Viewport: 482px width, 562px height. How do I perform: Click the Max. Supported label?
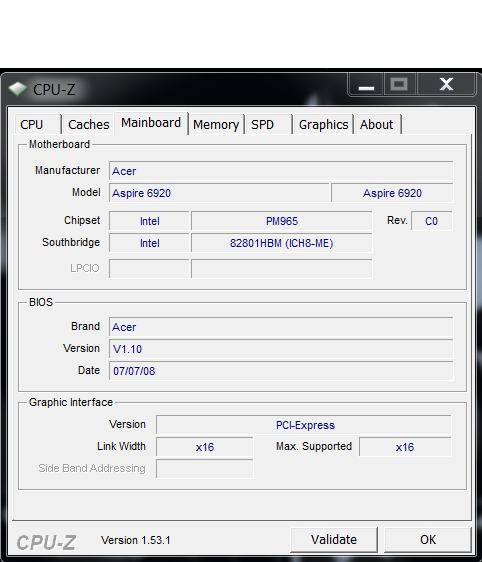tap(314, 446)
